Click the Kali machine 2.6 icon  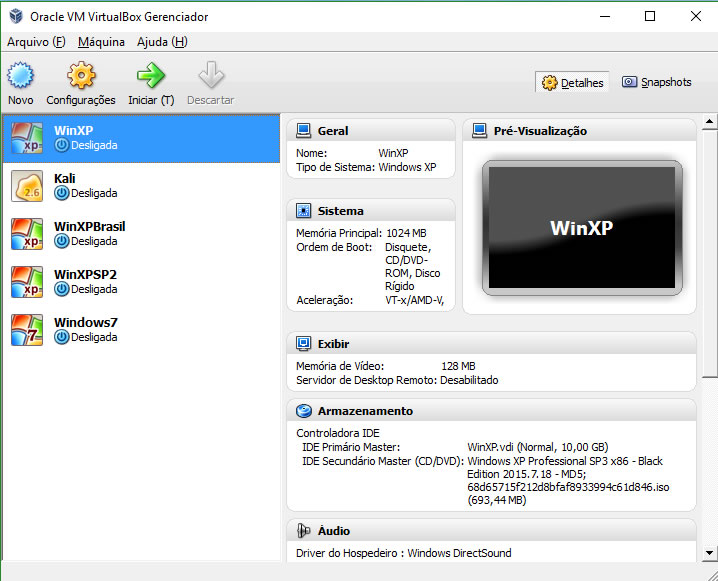(x=27, y=186)
